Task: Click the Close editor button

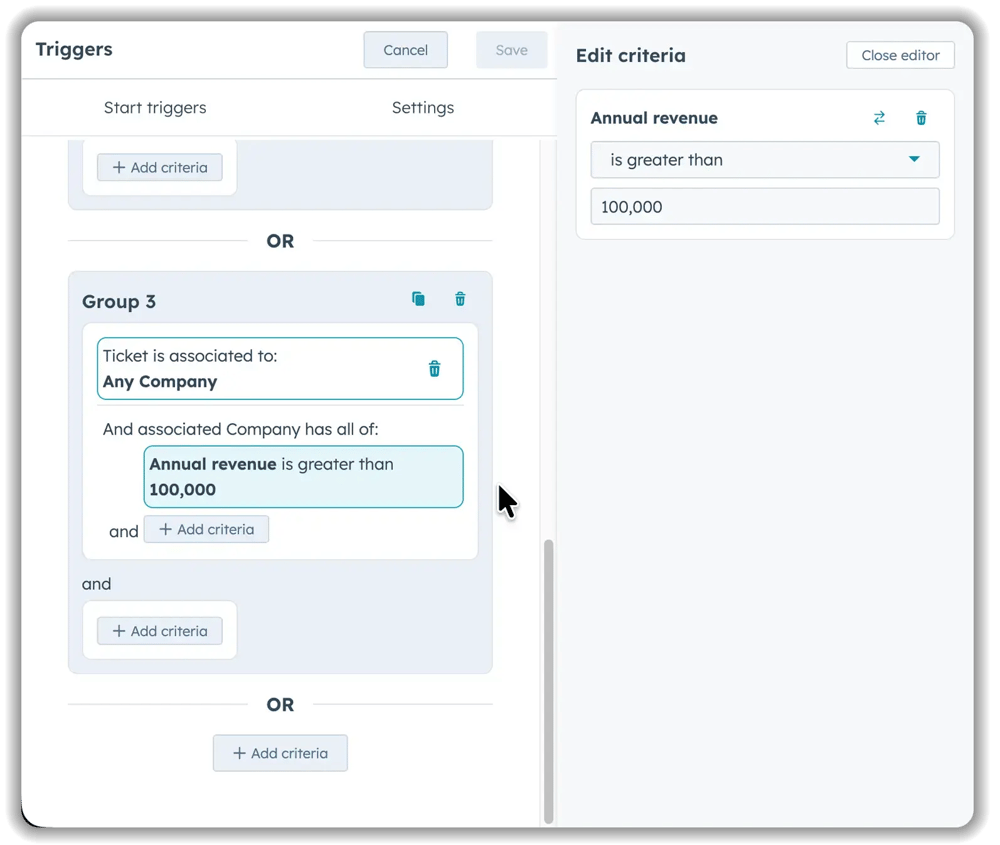Action: pyautogui.click(x=899, y=55)
